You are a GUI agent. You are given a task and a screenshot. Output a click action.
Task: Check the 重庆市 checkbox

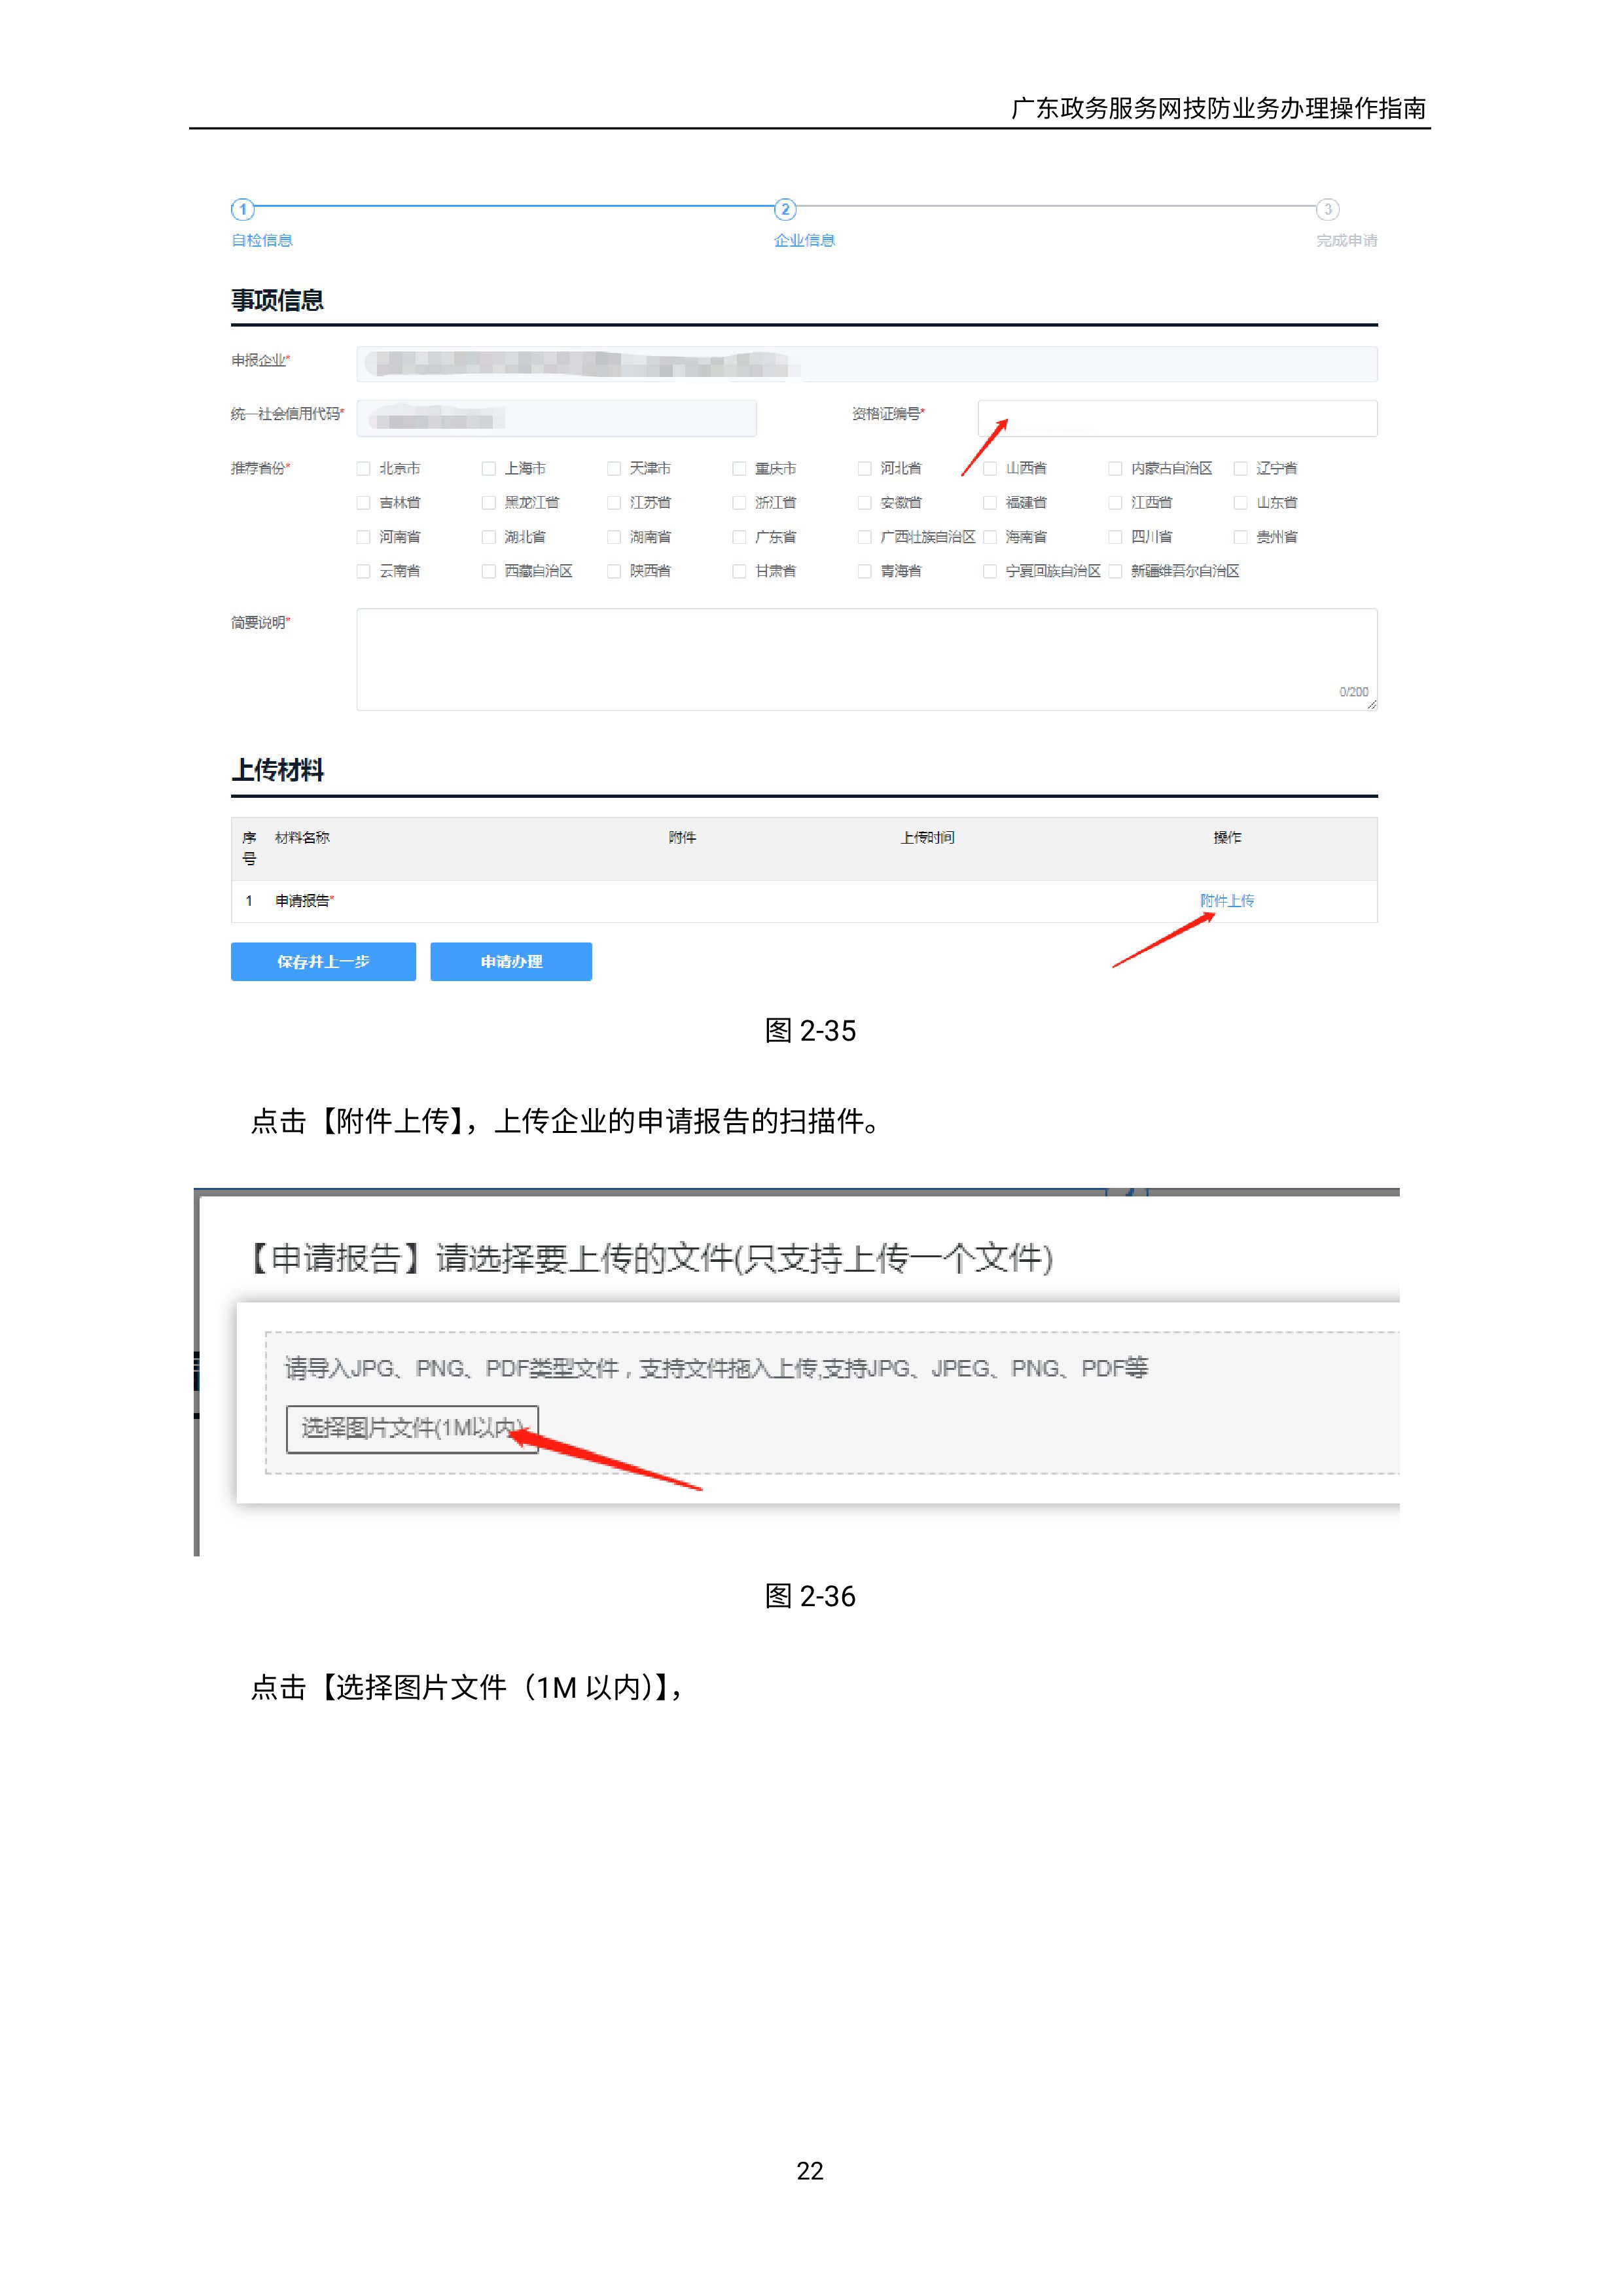pyautogui.click(x=739, y=468)
